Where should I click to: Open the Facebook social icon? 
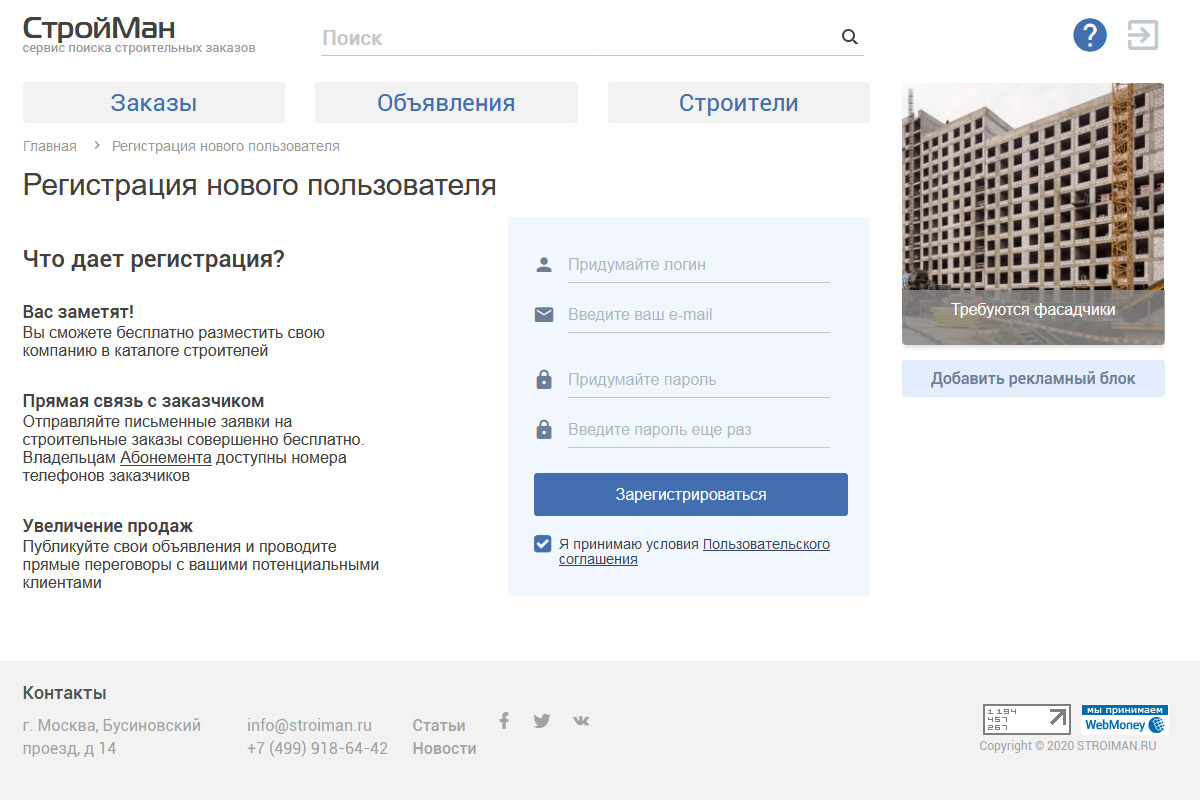tap(504, 721)
